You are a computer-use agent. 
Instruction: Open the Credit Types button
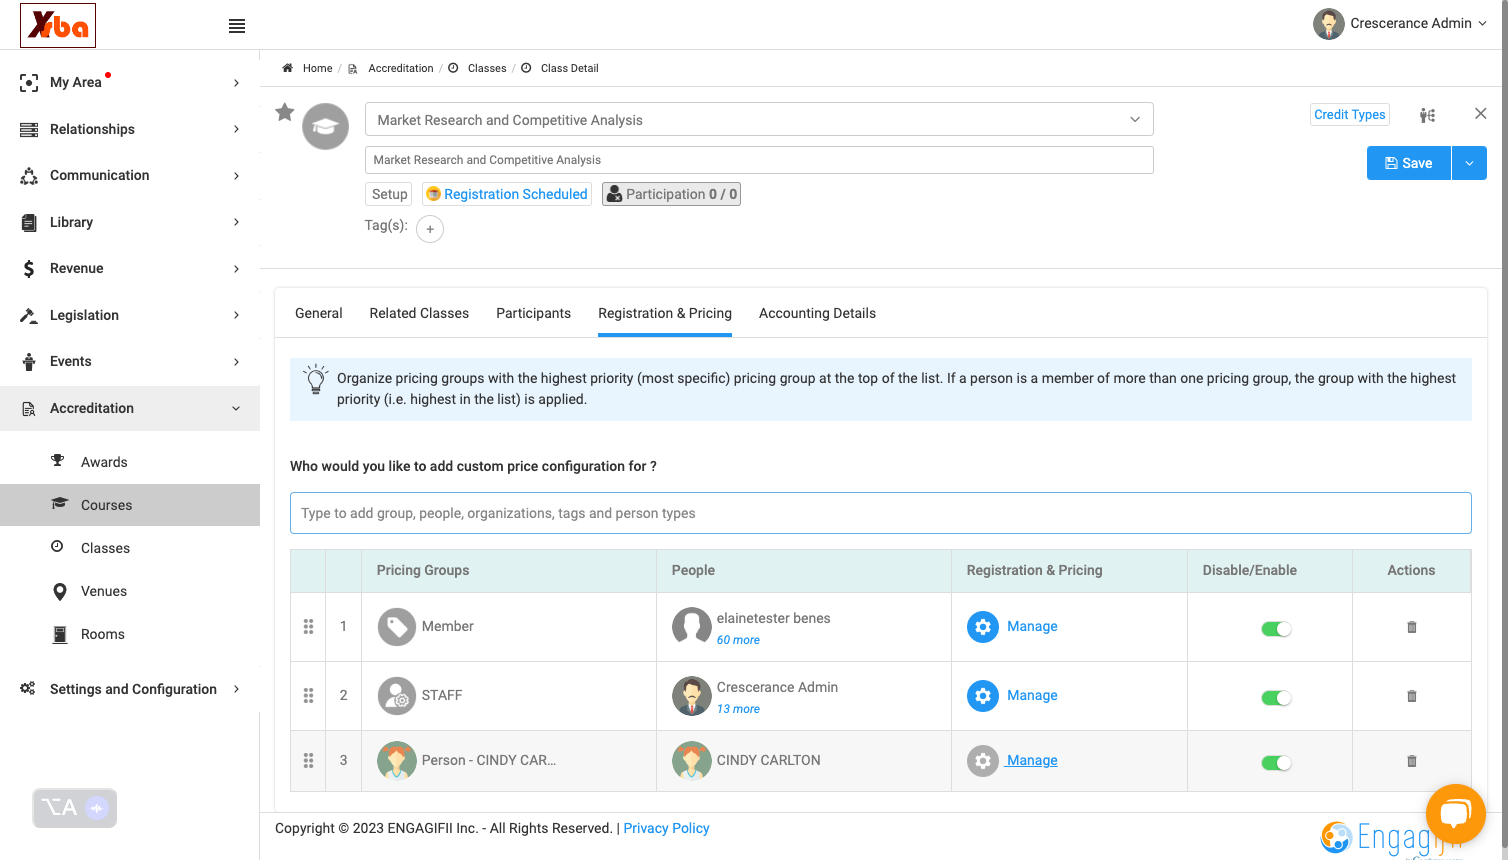1350,115
